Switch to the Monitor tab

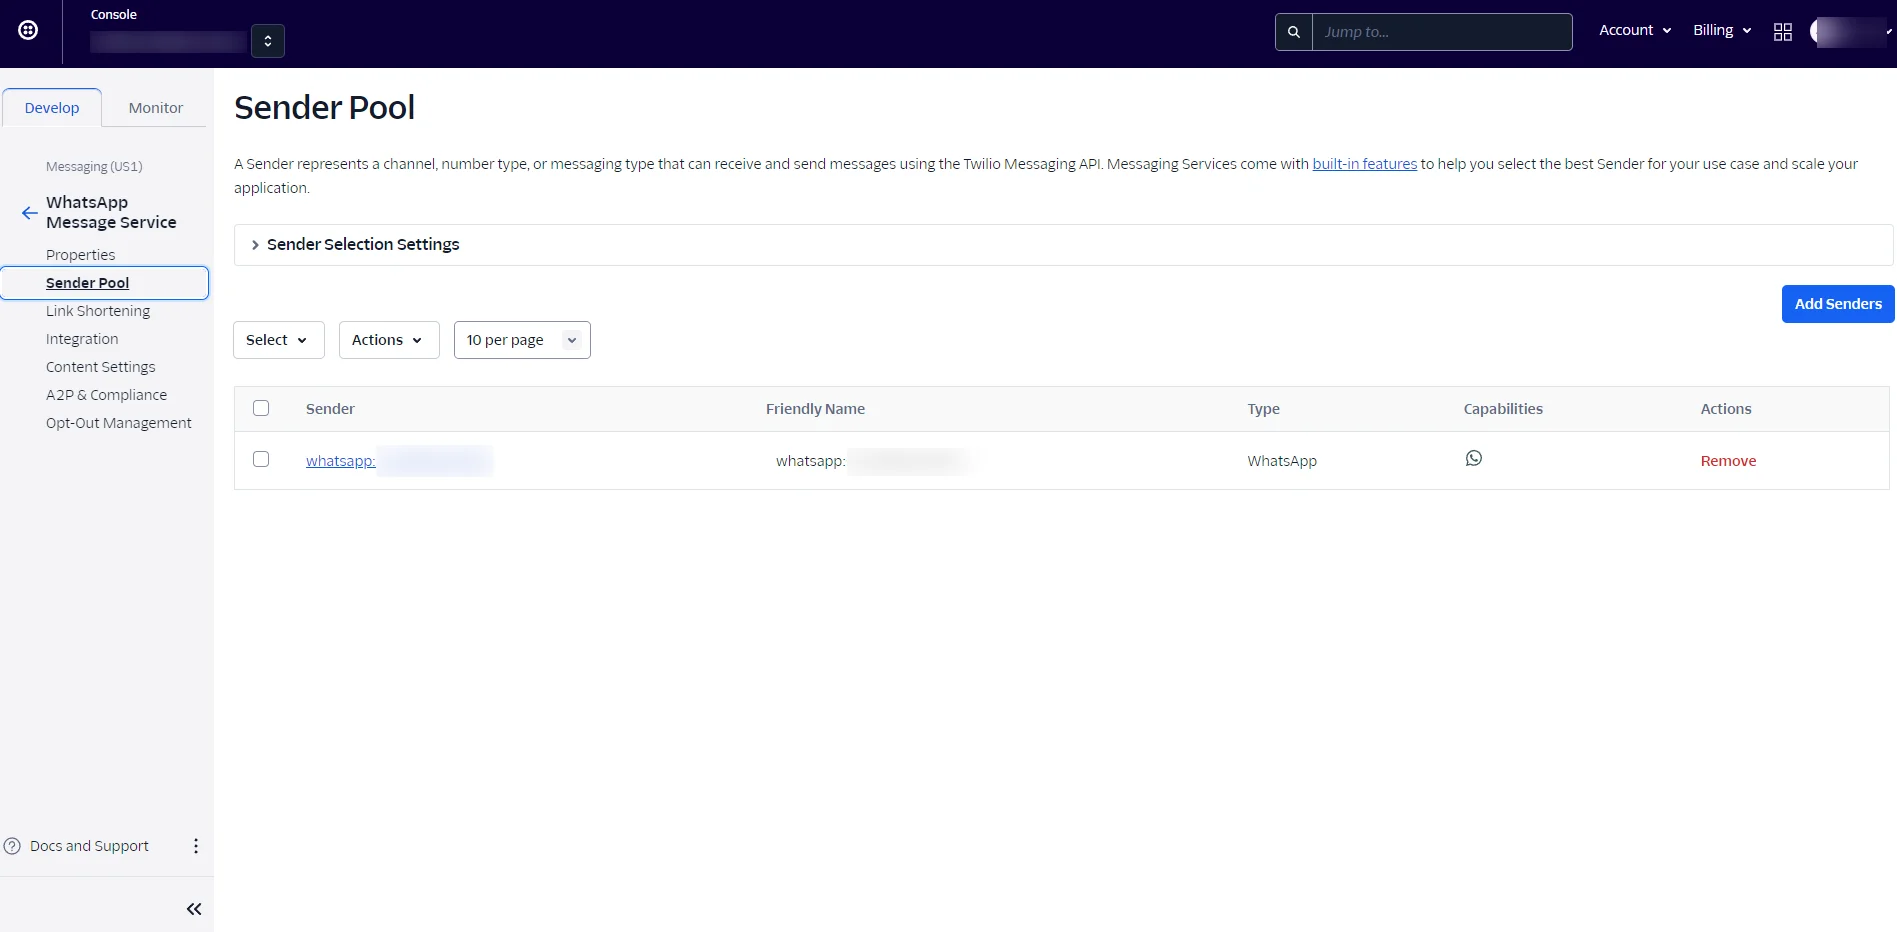pos(156,108)
